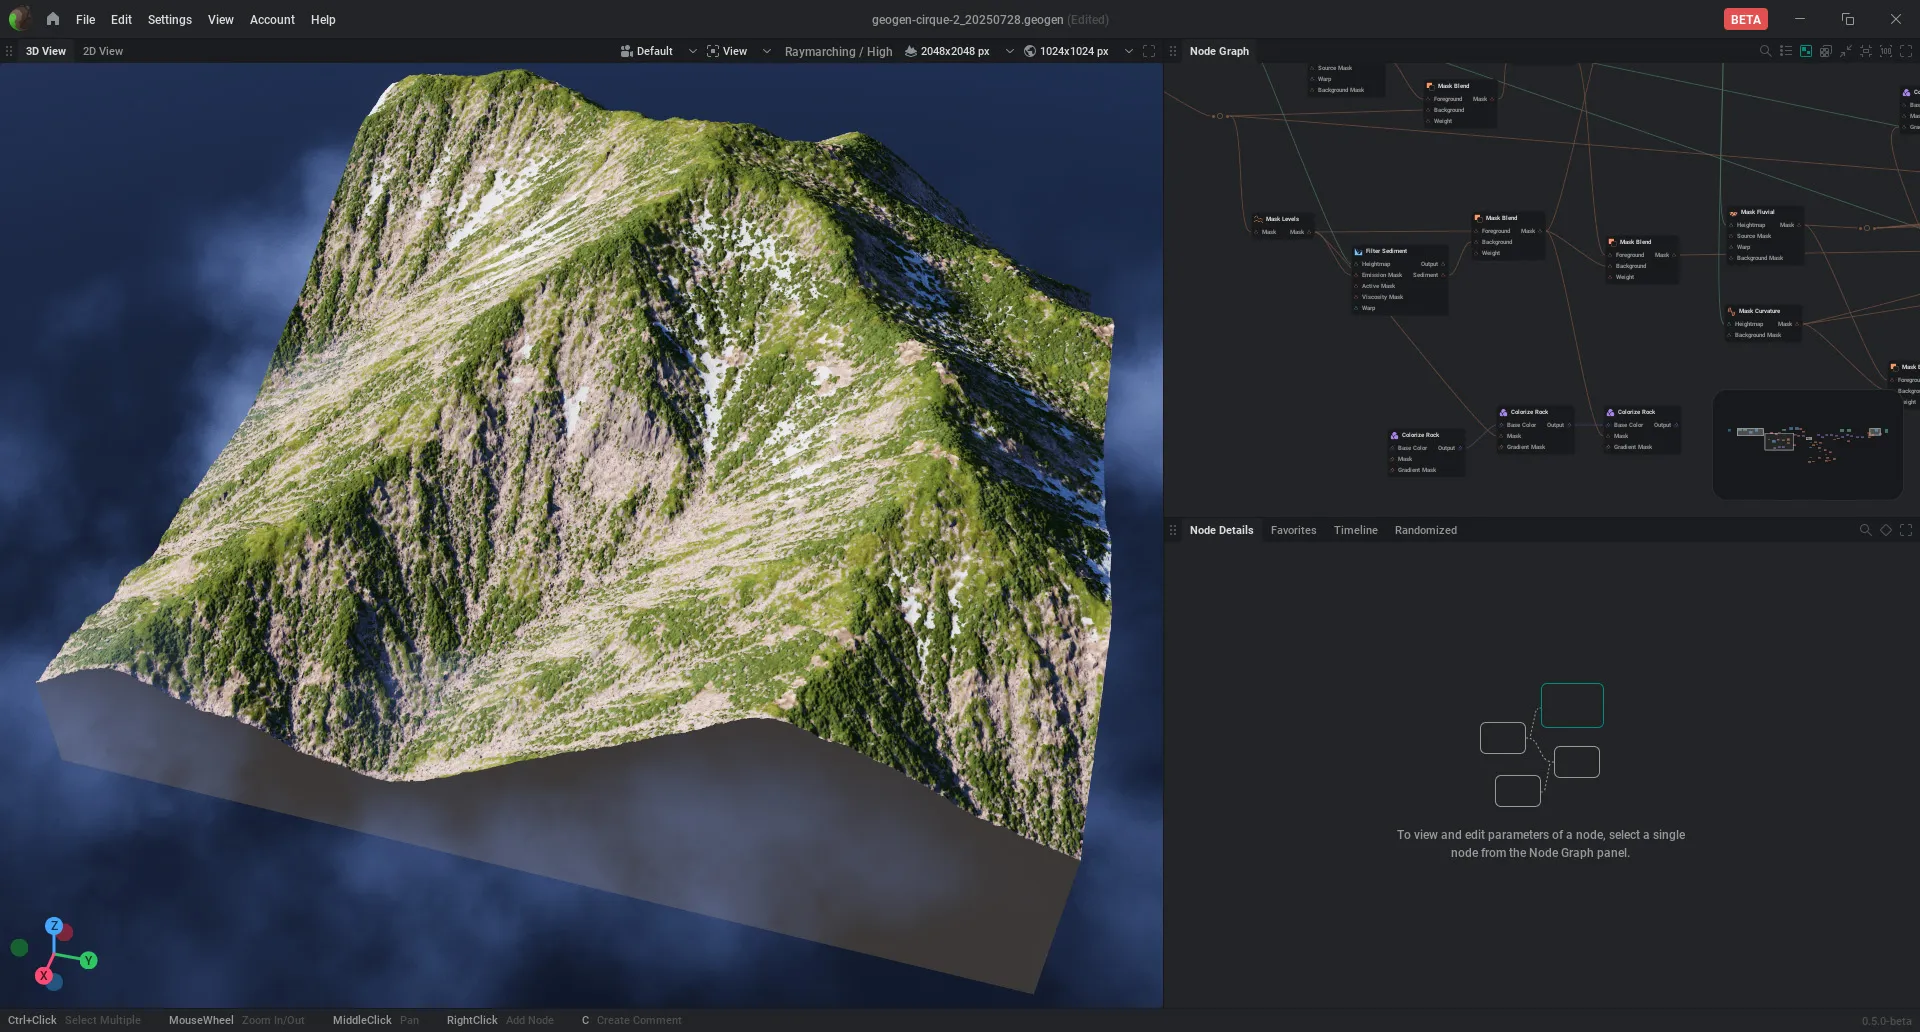Toggle the diamond keyframe icon in Node Details

point(1886,530)
